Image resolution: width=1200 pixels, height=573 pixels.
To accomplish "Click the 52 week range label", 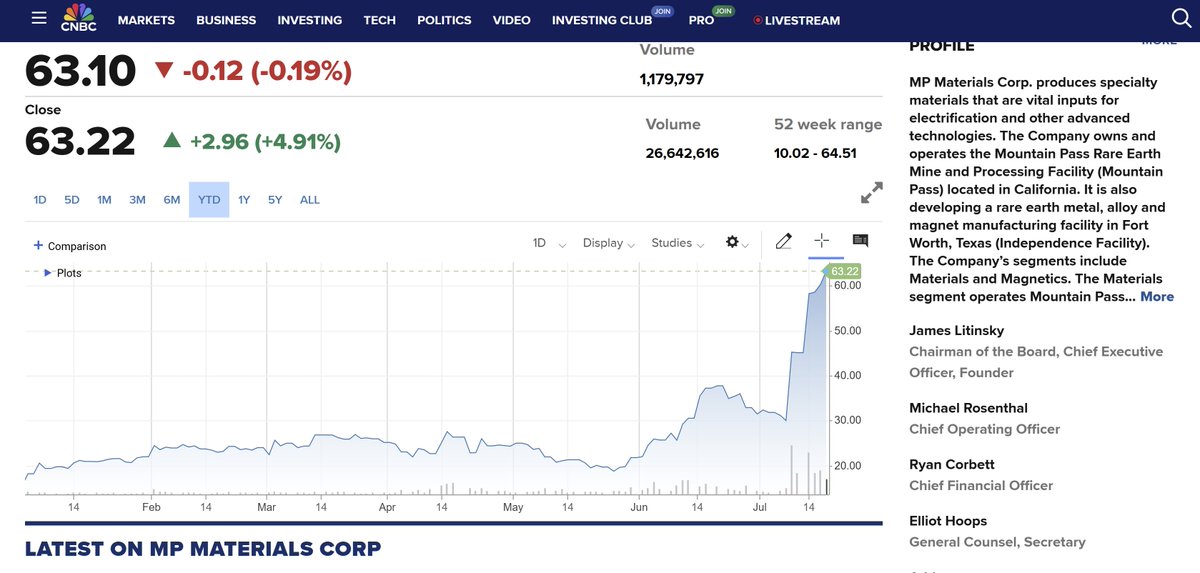I will (x=828, y=125).
